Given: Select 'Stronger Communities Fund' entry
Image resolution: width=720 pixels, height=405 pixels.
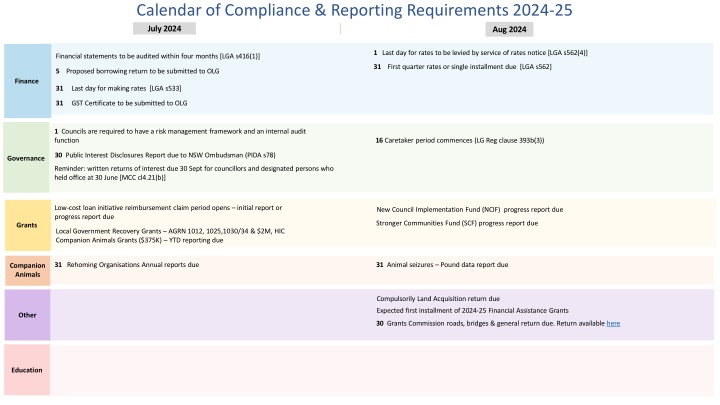Looking at the screenshot, I should 457,223.
